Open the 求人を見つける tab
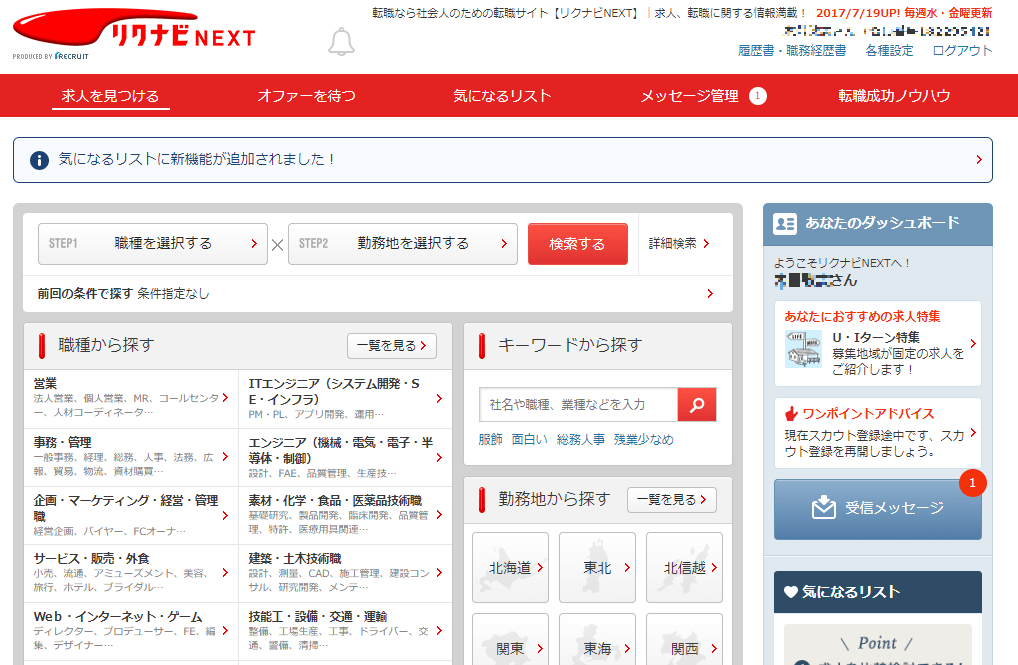The width and height of the screenshot is (1018, 665). (110, 96)
